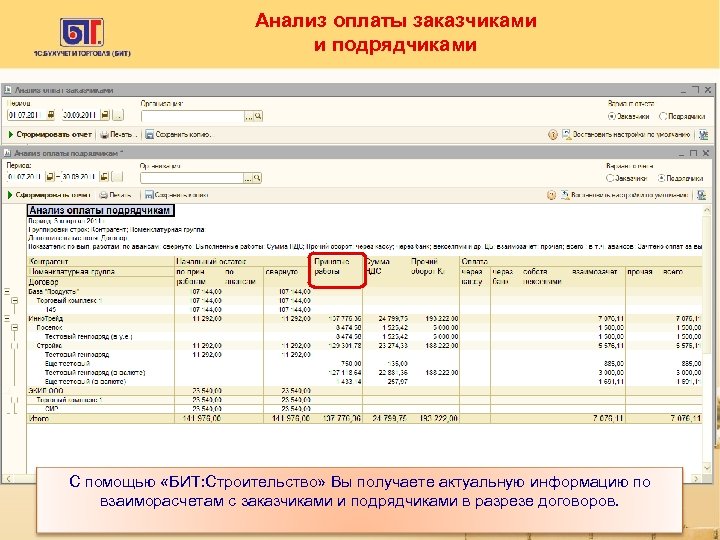Click end date field in подрядчикам window
The width and height of the screenshot is (720, 540).
80,177
